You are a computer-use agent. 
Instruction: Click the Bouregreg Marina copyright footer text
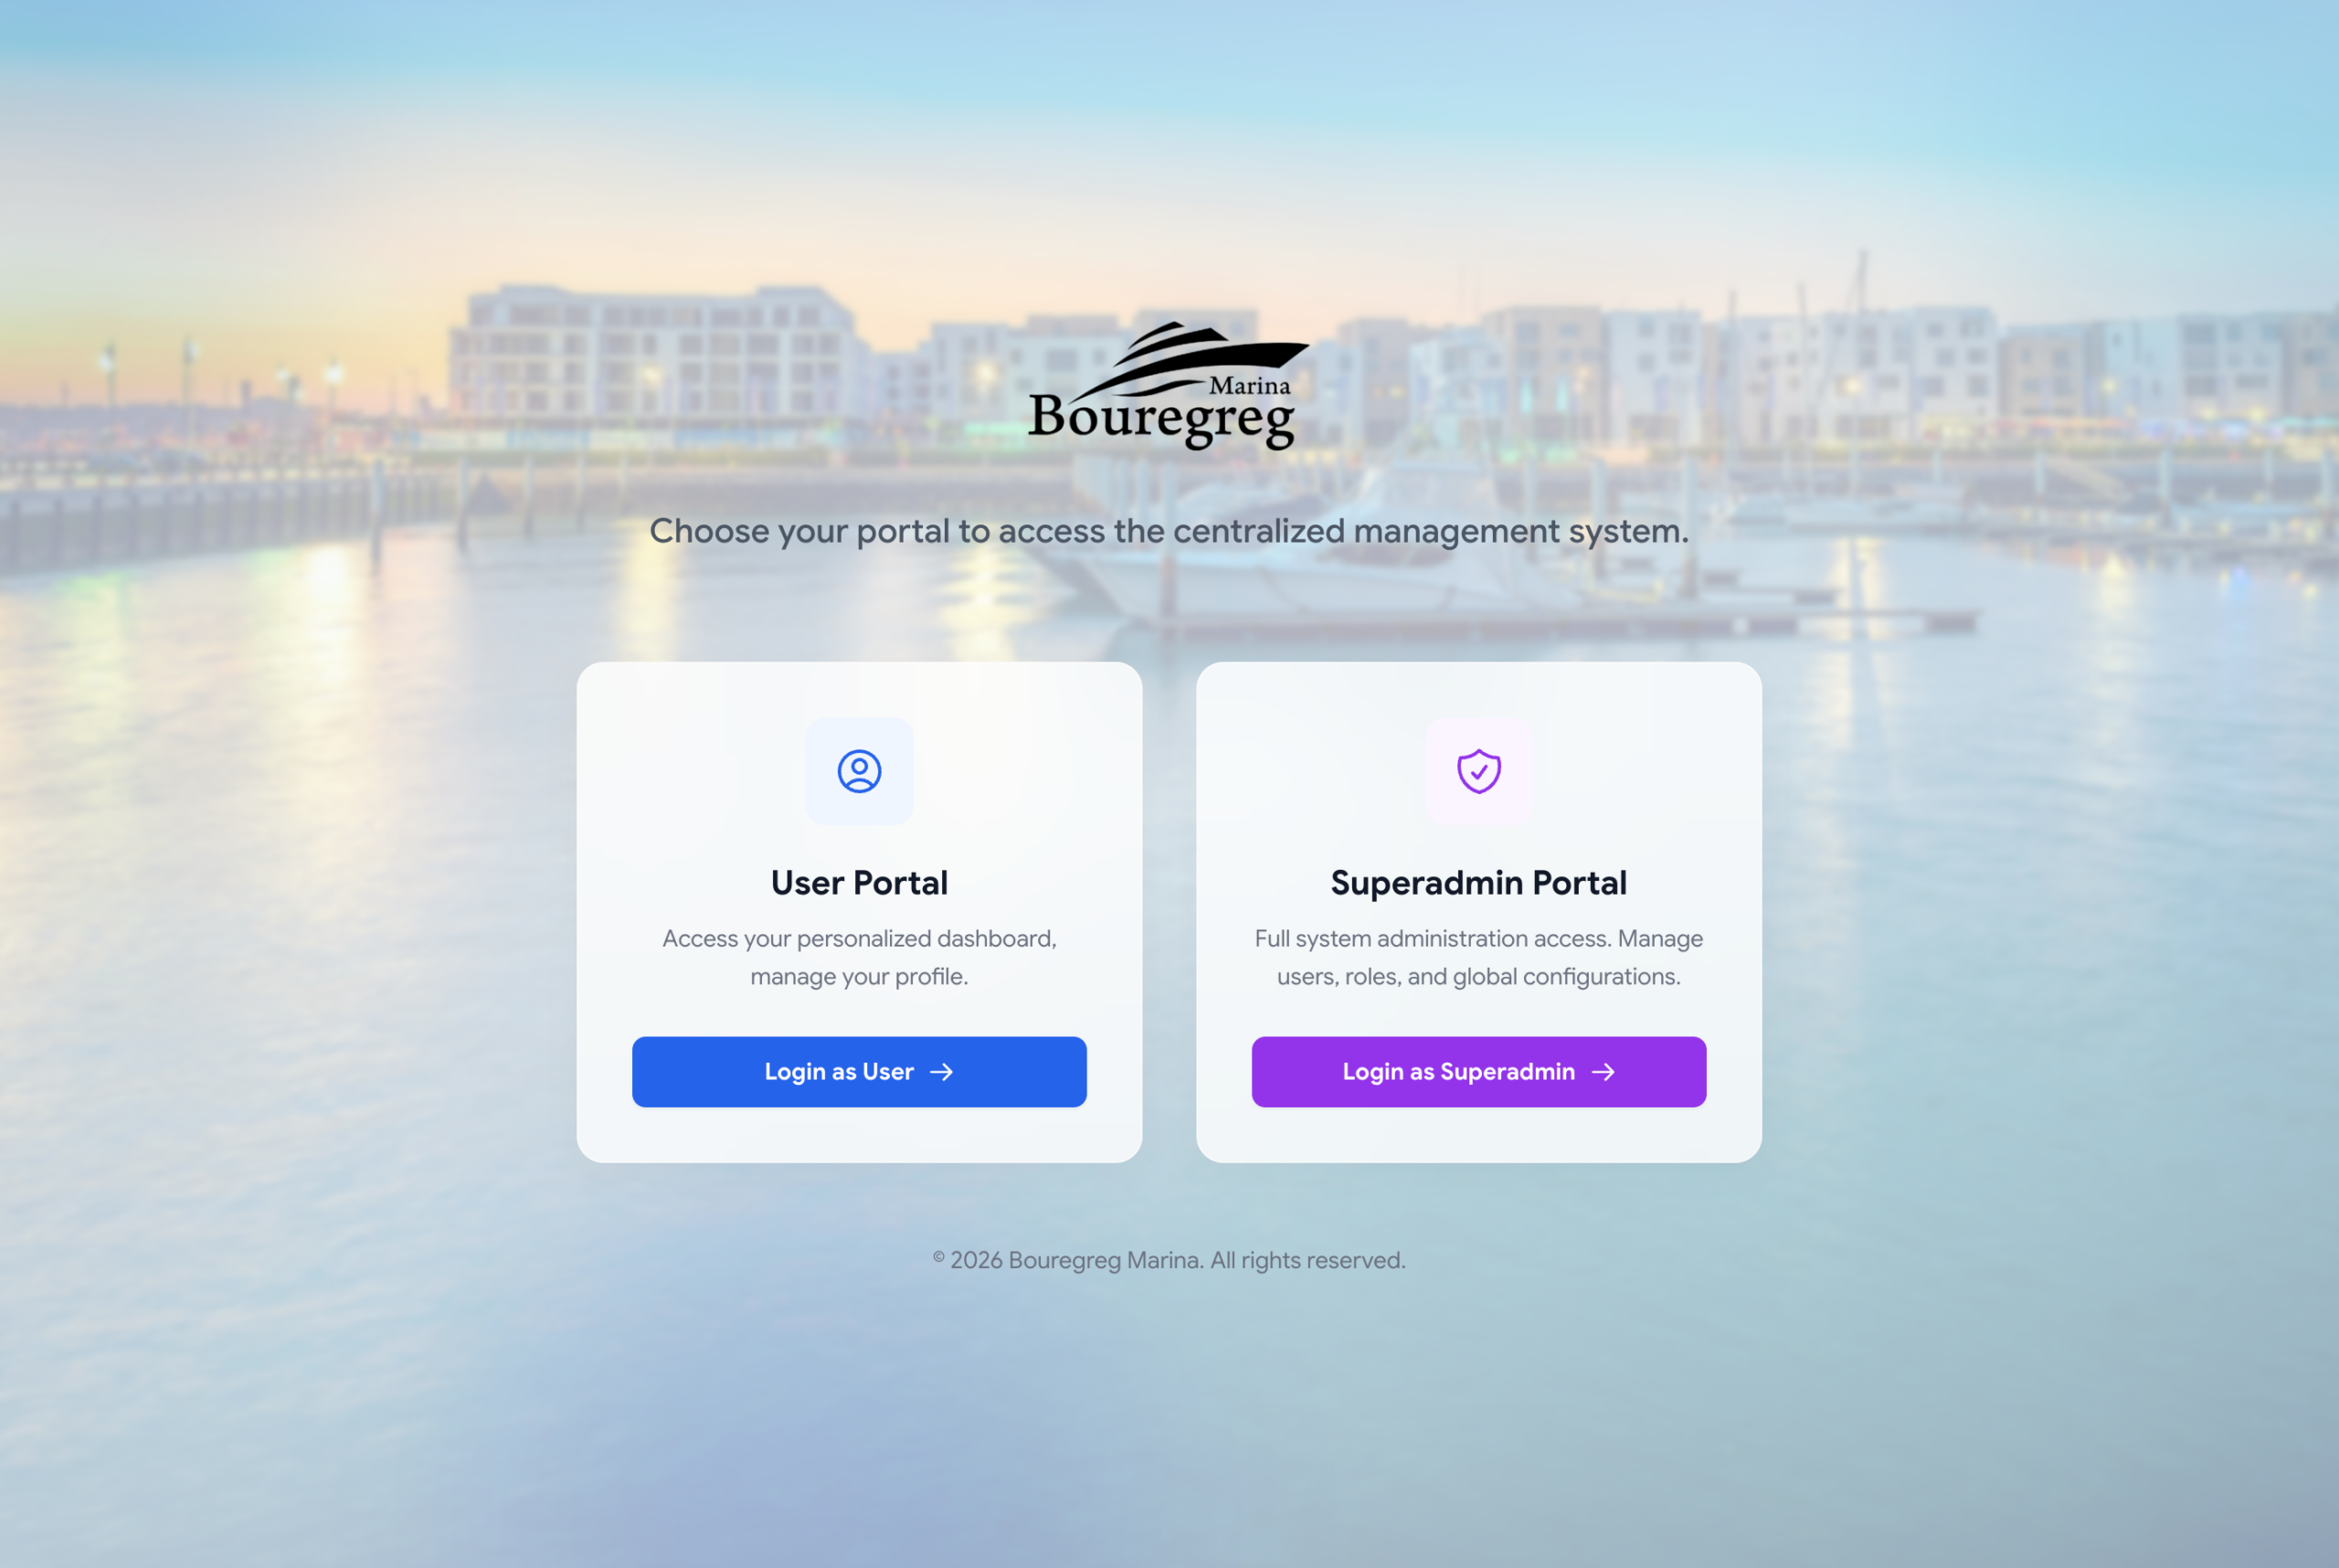(1169, 1260)
